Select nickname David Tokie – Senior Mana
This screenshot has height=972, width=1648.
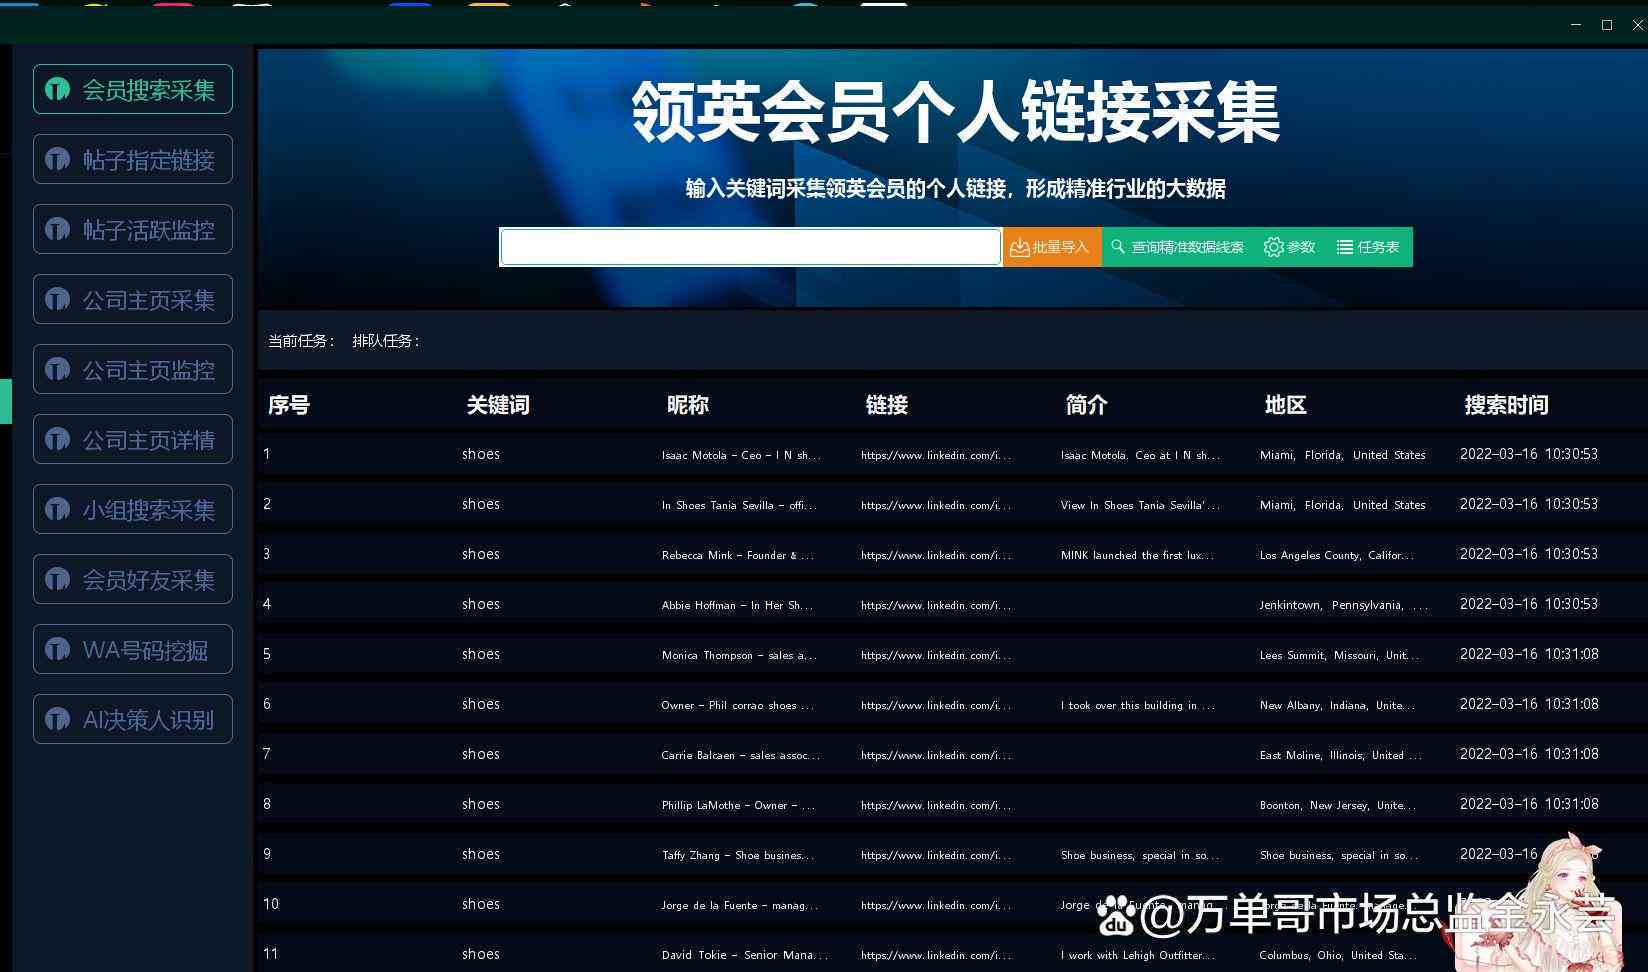(745, 955)
